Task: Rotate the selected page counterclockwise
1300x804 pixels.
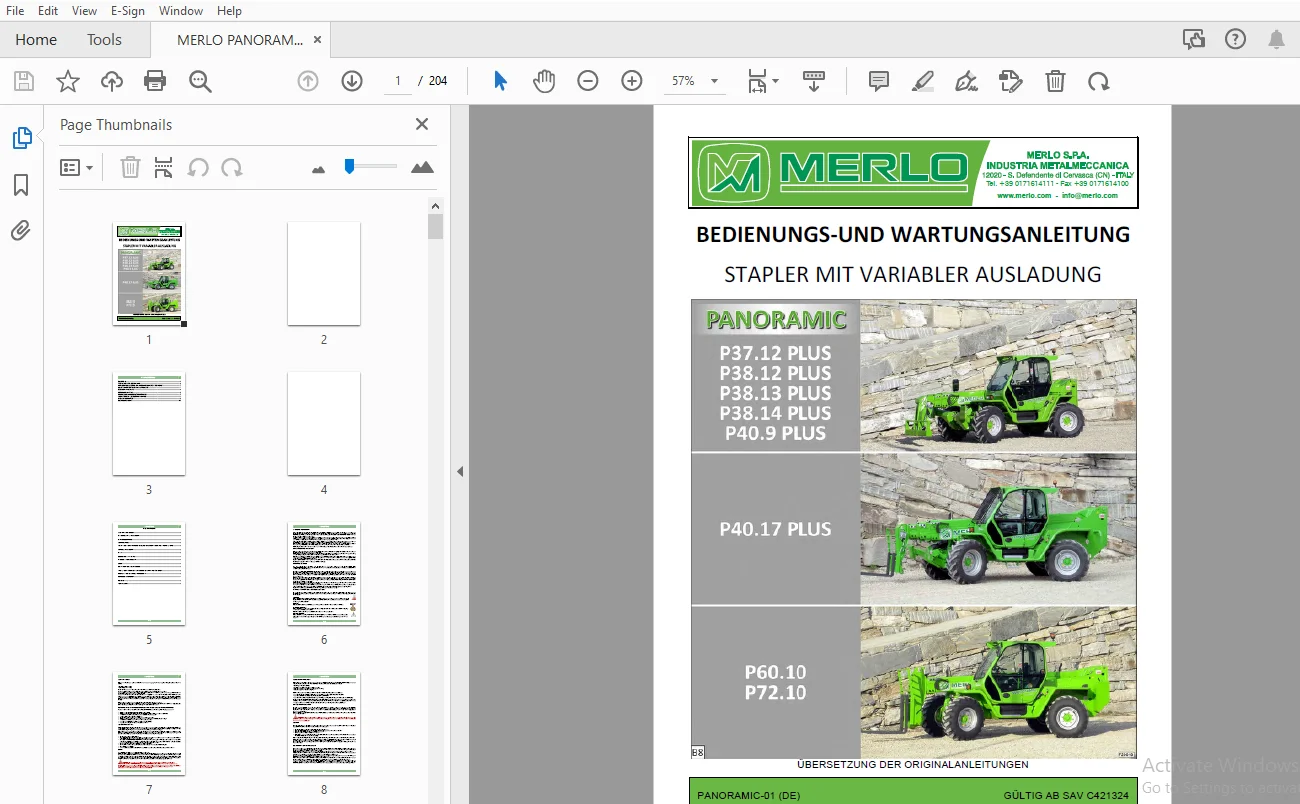Action: click(198, 167)
